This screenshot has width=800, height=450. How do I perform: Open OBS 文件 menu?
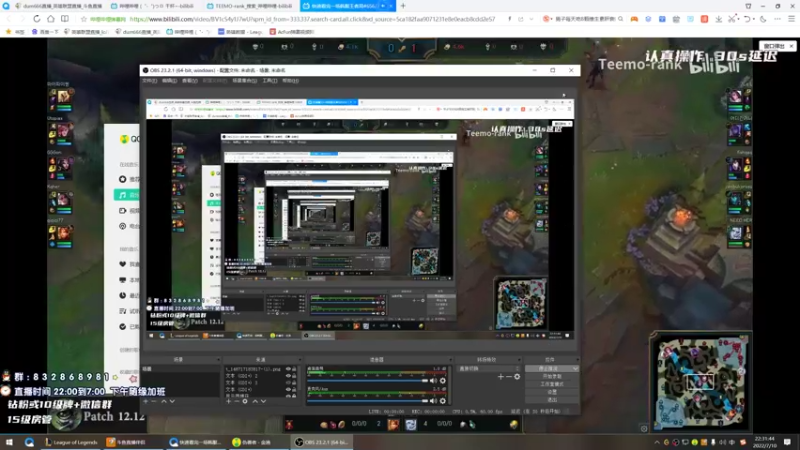click(x=149, y=81)
